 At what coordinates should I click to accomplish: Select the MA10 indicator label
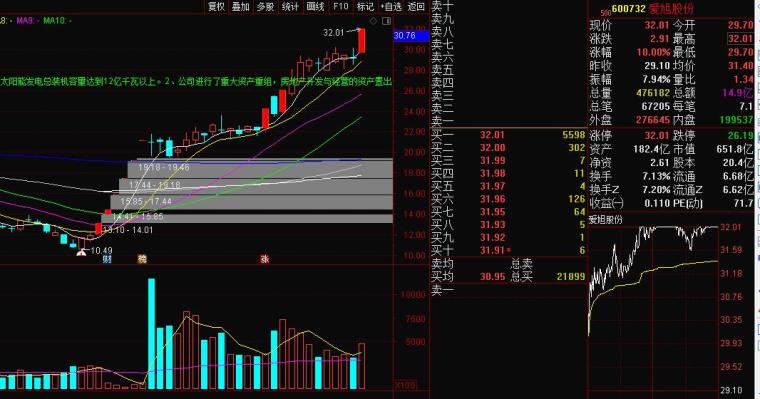pos(57,21)
